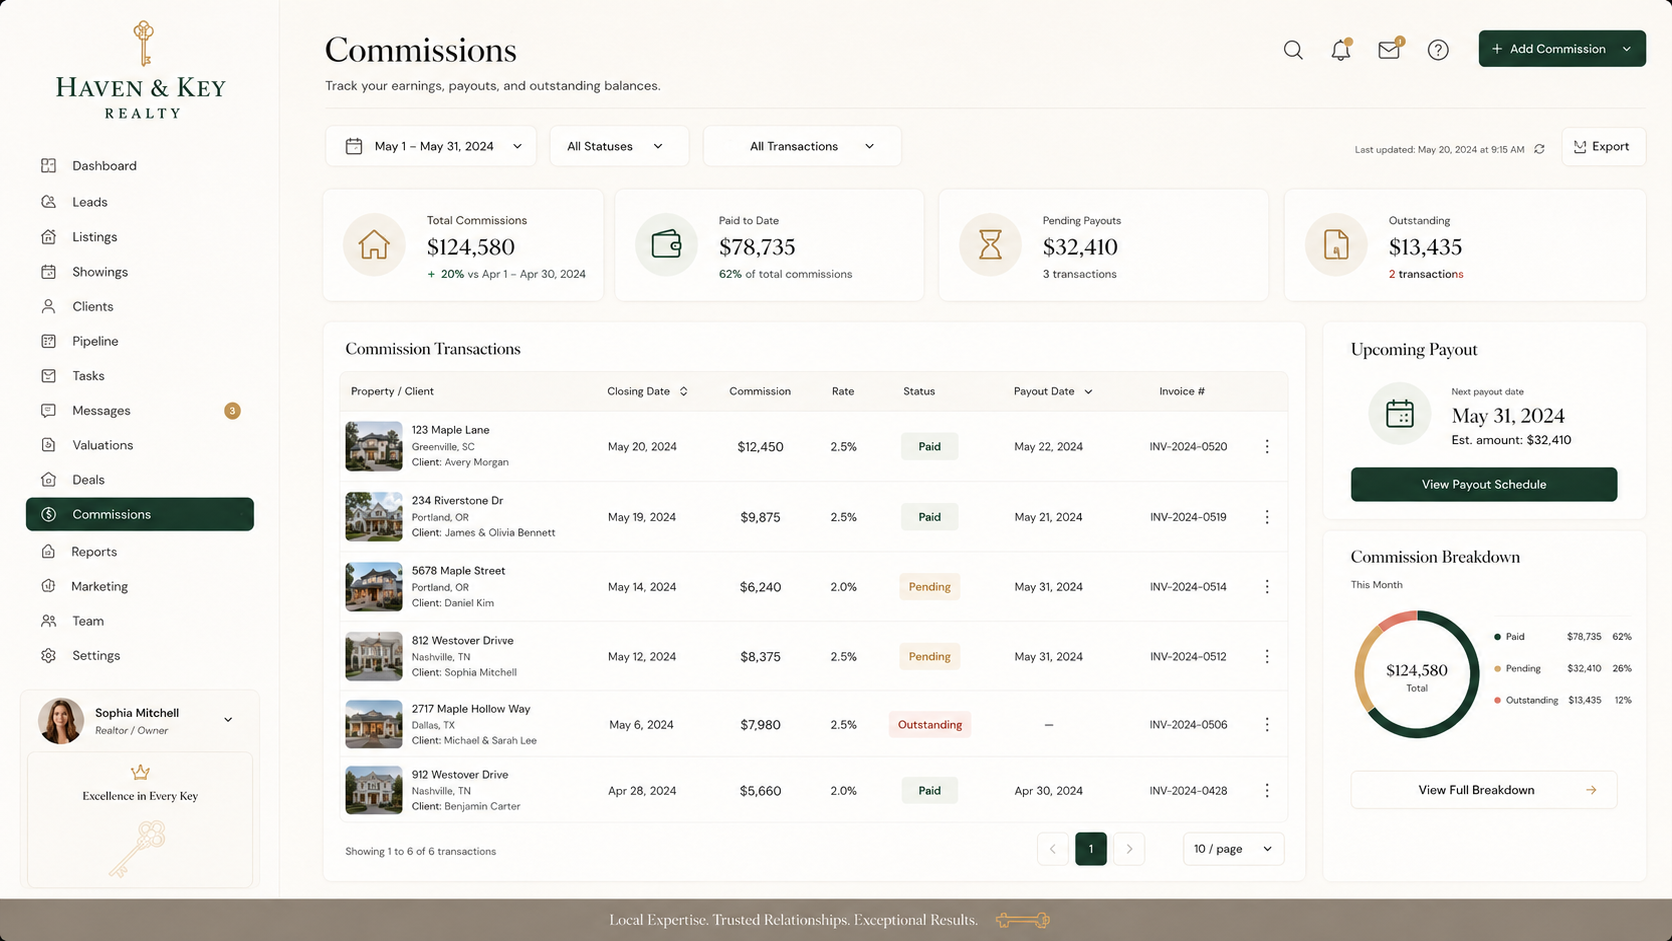Open Reports in the sidebar
This screenshot has width=1672, height=941.
point(140,552)
